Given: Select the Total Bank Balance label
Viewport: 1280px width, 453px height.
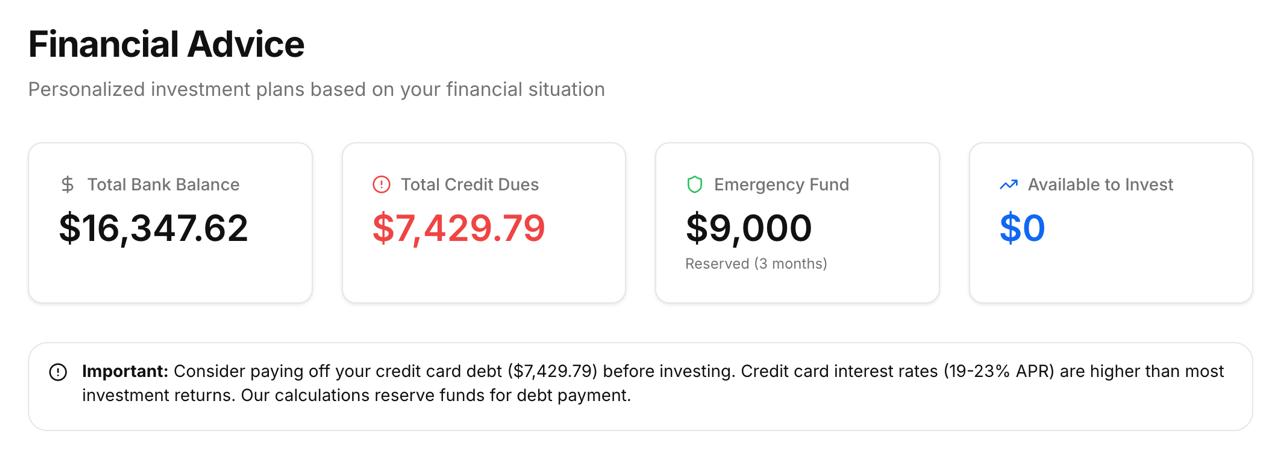Looking at the screenshot, I should (x=163, y=184).
